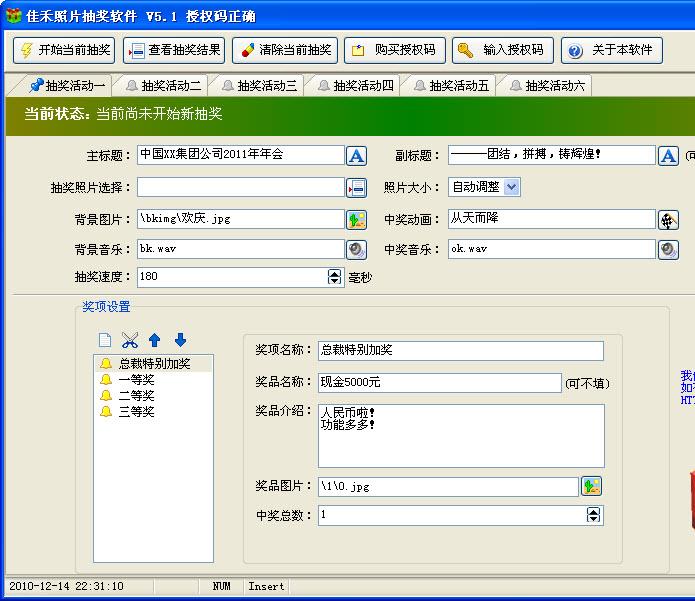Open the 照片大小 dropdown
The width and height of the screenshot is (695, 601).
(512, 187)
